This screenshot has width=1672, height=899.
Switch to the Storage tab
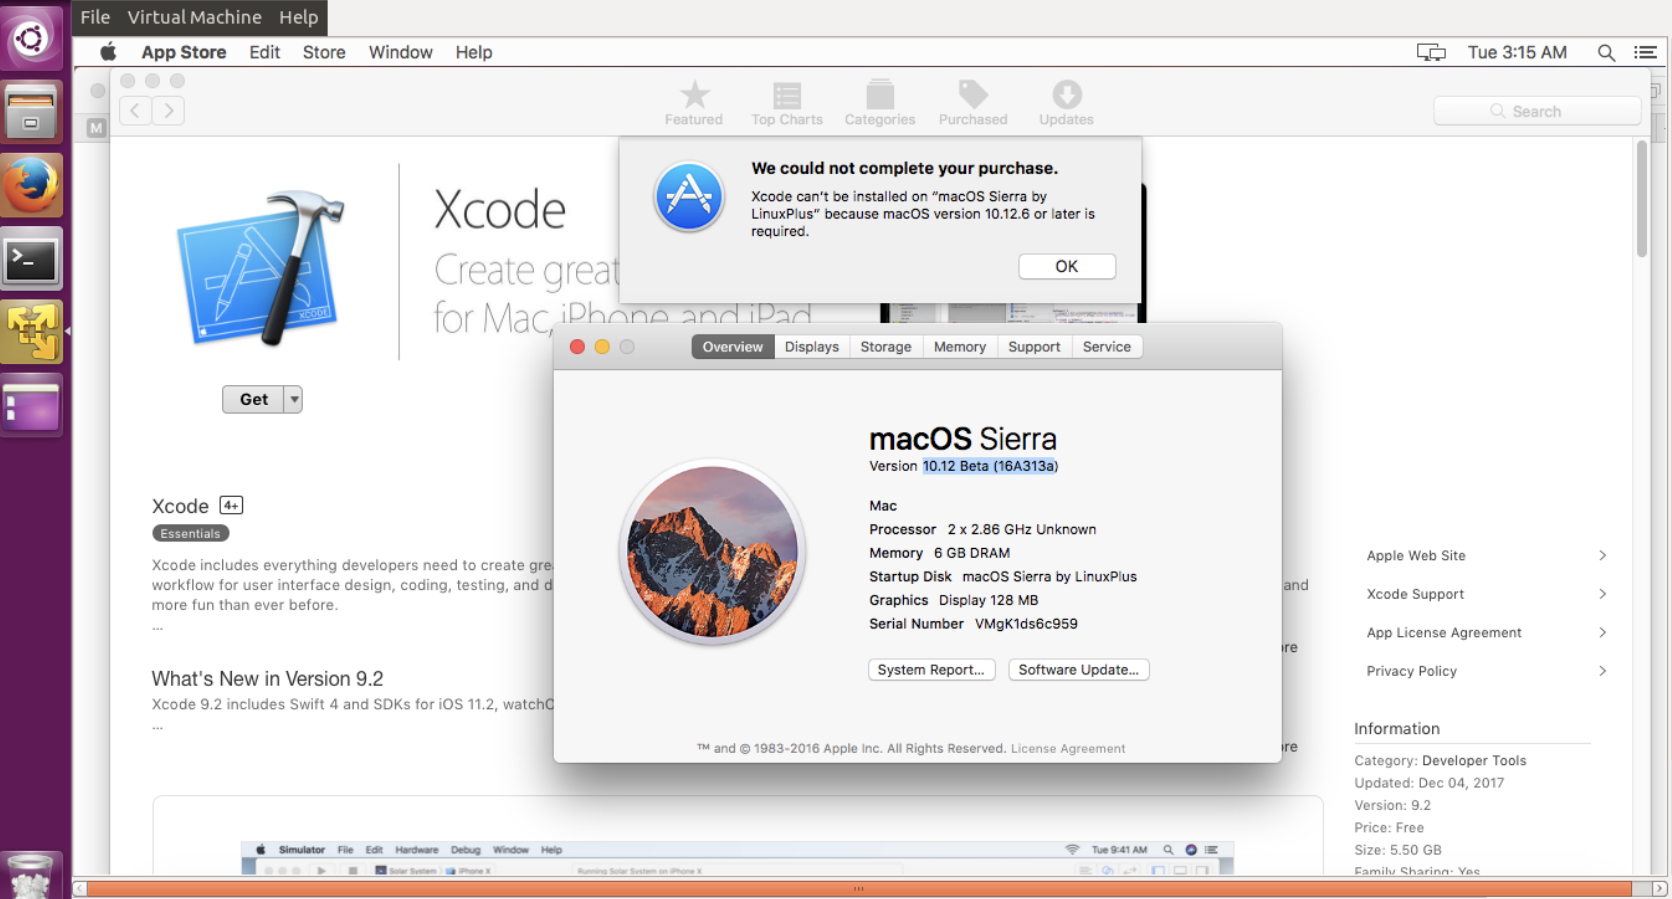885,347
